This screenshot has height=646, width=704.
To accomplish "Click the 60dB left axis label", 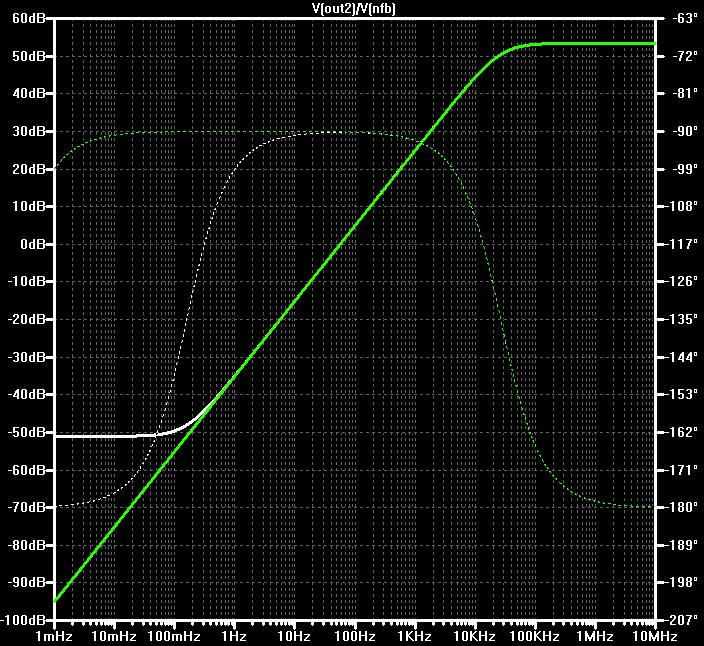I will pyautogui.click(x=28, y=18).
